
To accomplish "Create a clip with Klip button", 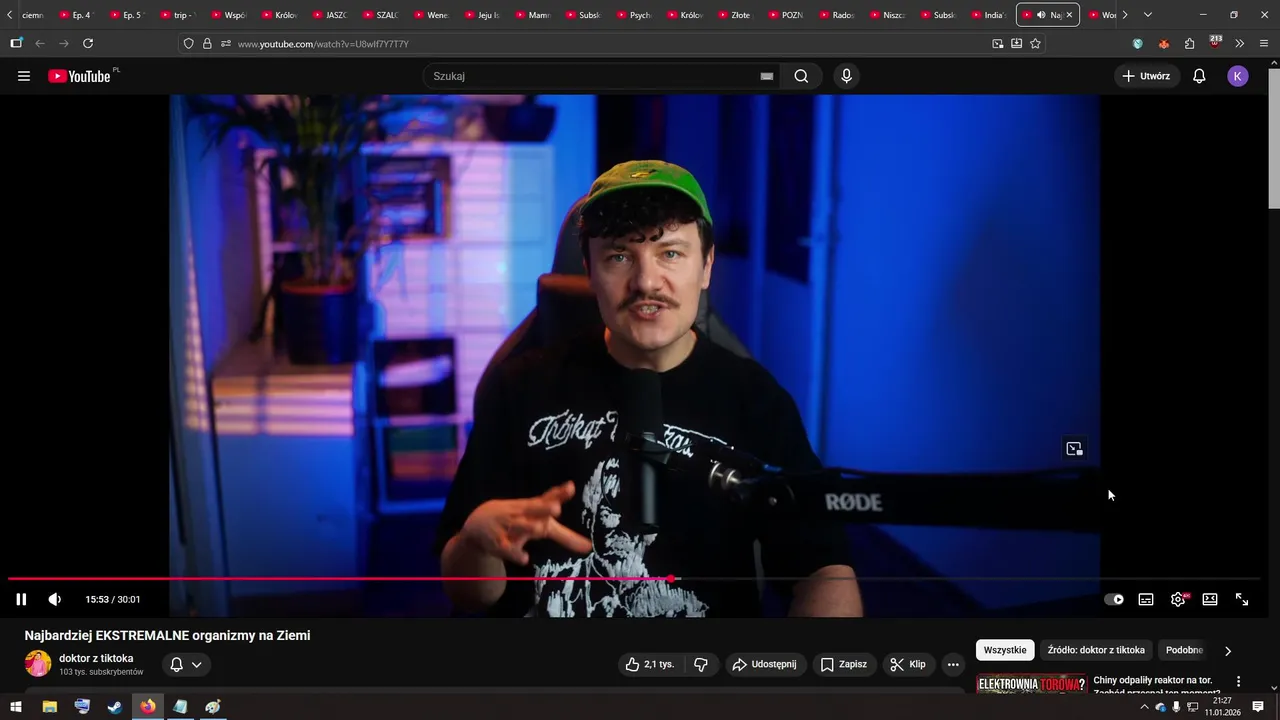I will click(x=908, y=664).
